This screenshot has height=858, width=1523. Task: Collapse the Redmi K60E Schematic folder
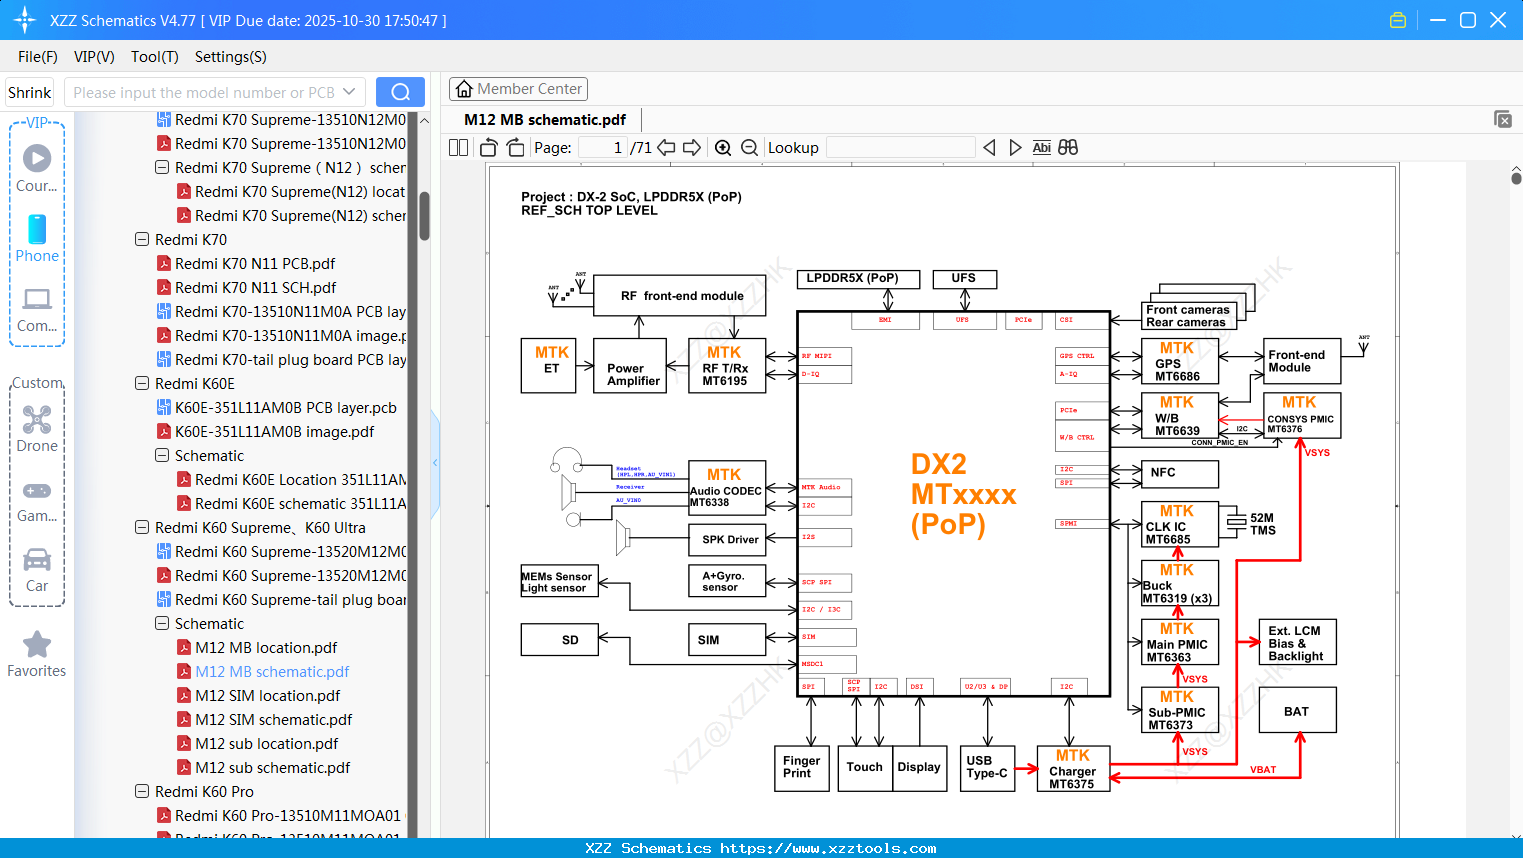point(161,455)
